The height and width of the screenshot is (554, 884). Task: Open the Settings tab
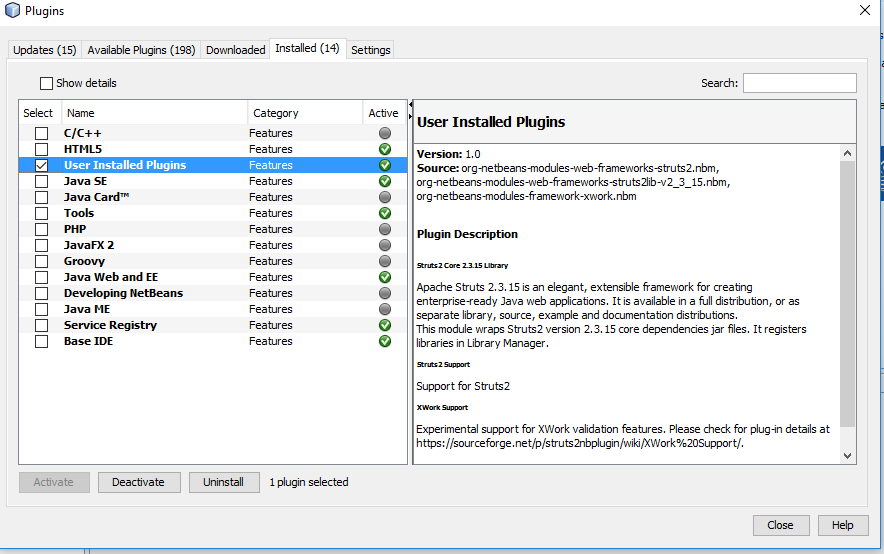pos(370,50)
